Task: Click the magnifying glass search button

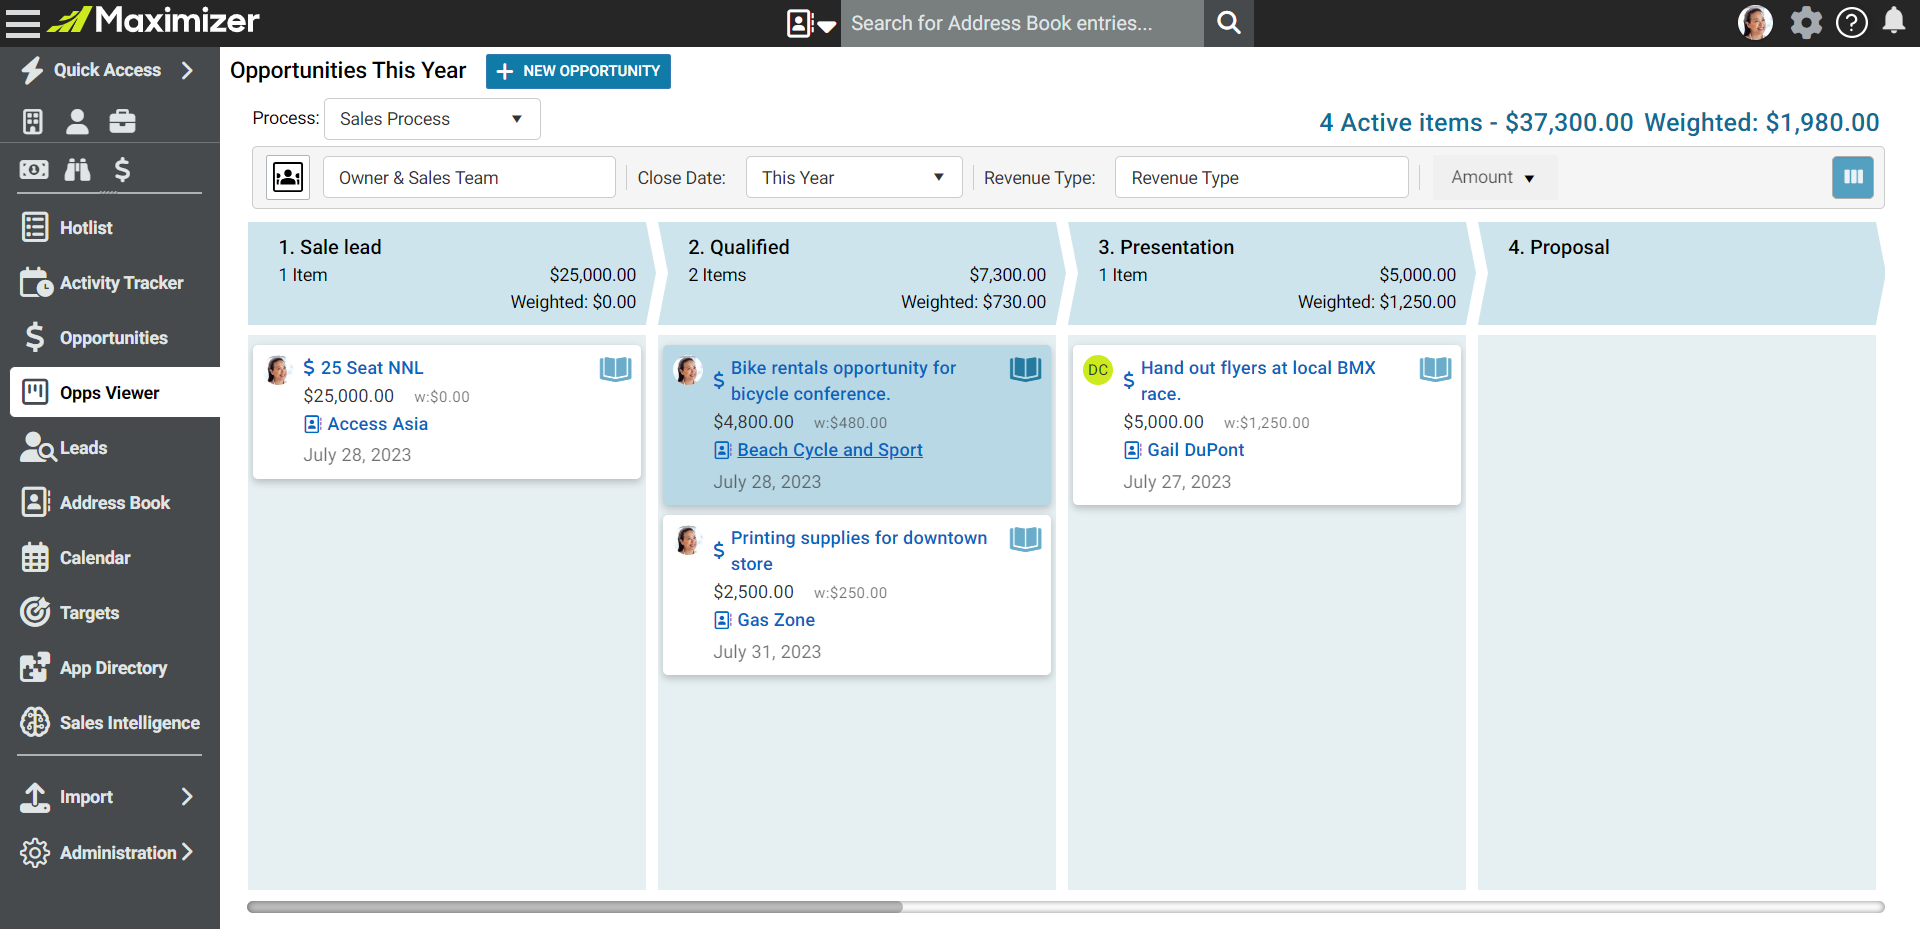Action: 1229,23
